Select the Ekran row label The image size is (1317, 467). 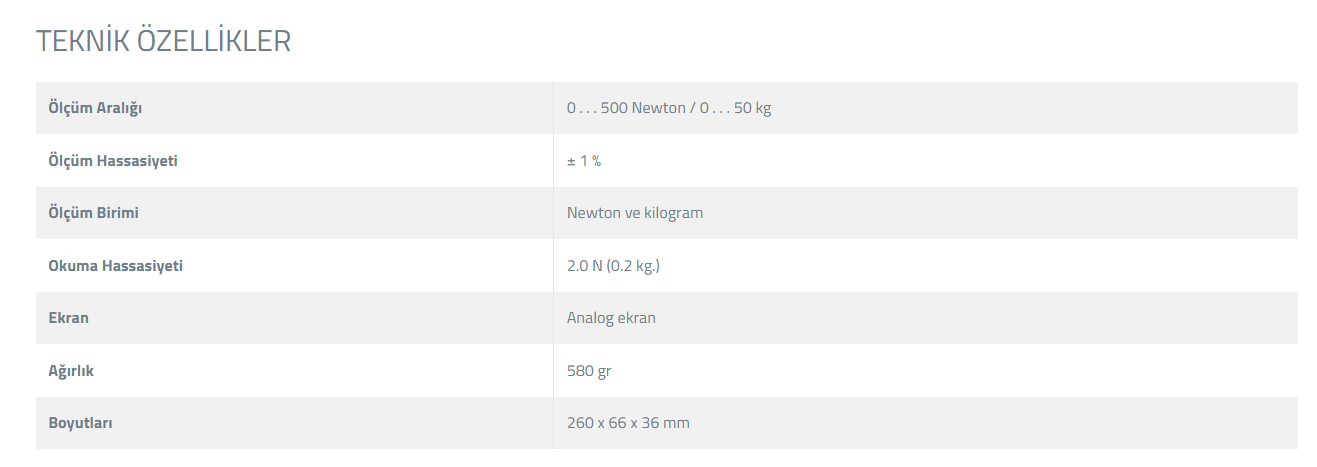[68, 318]
